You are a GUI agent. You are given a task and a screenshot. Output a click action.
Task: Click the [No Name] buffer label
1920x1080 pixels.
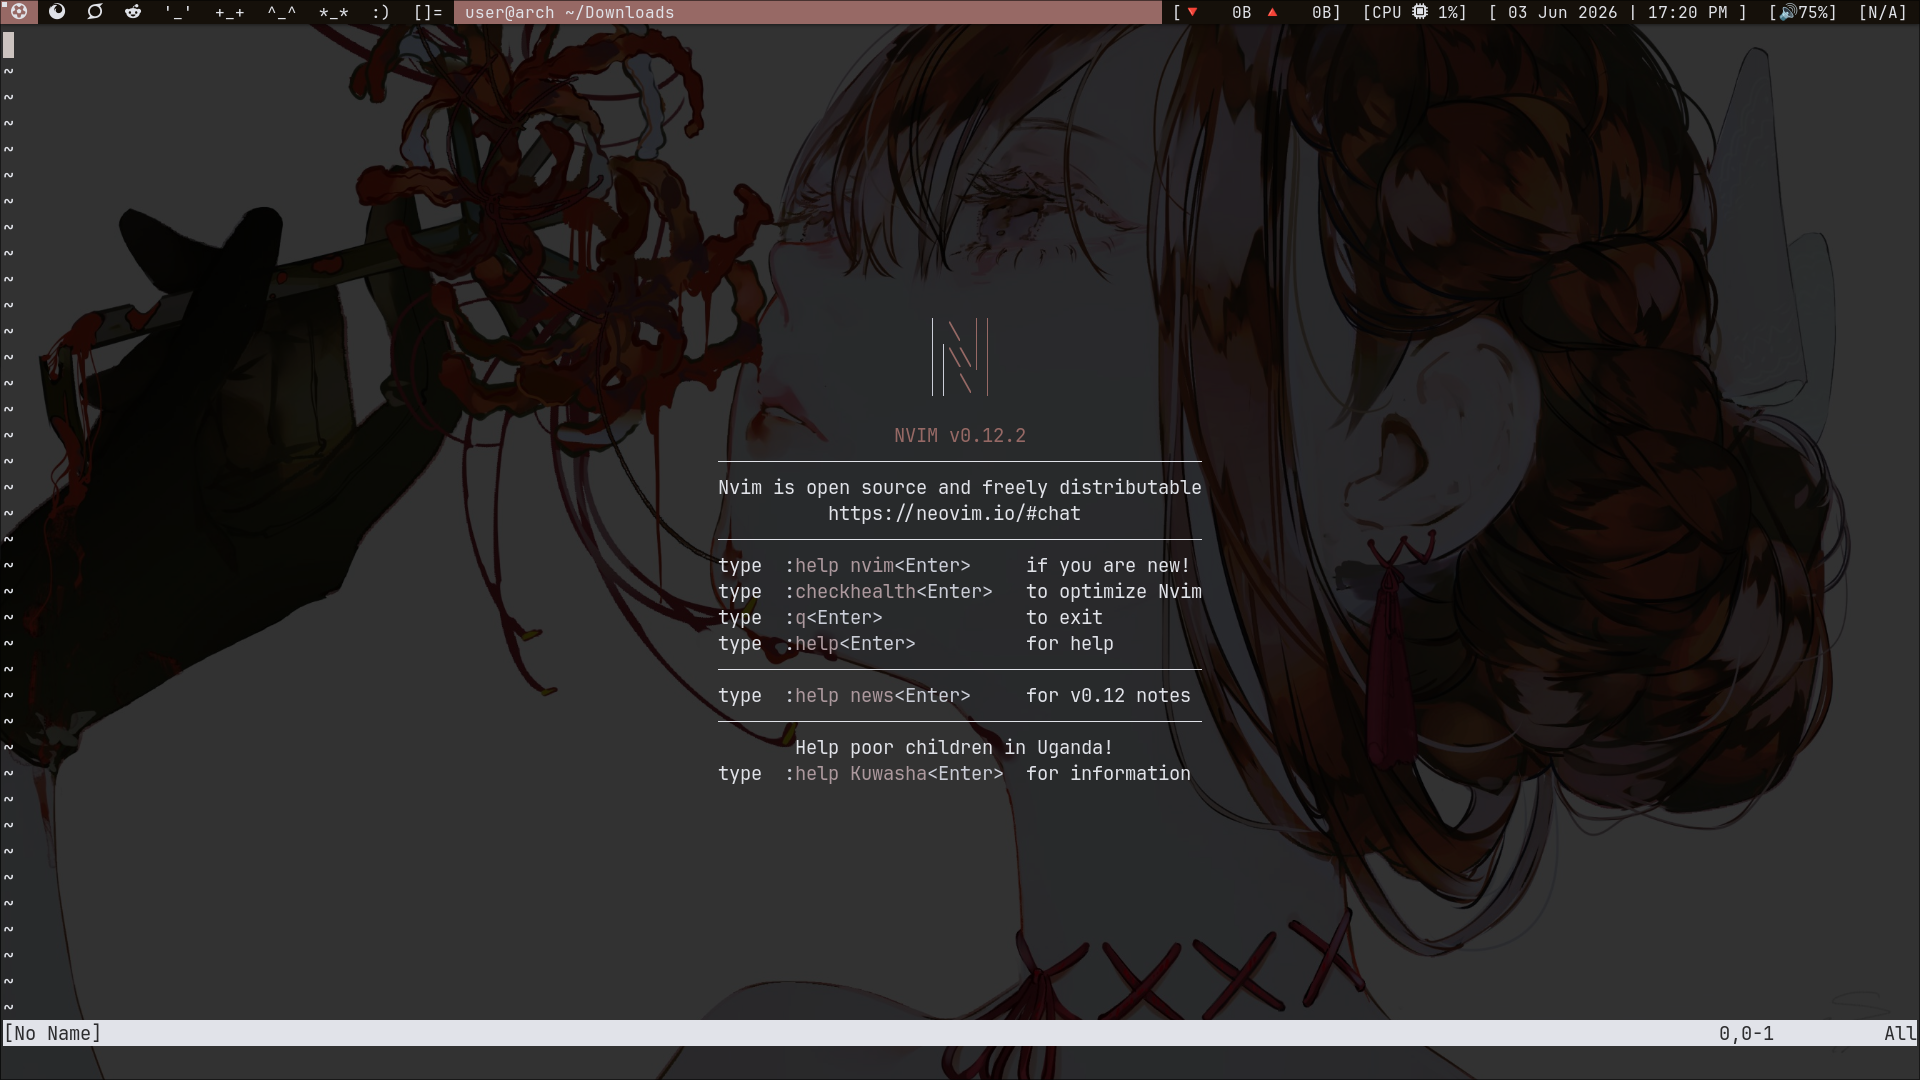click(53, 1033)
